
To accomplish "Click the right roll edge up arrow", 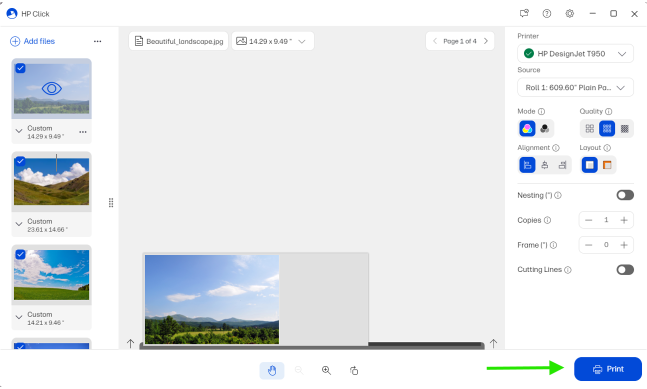I will 494,343.
